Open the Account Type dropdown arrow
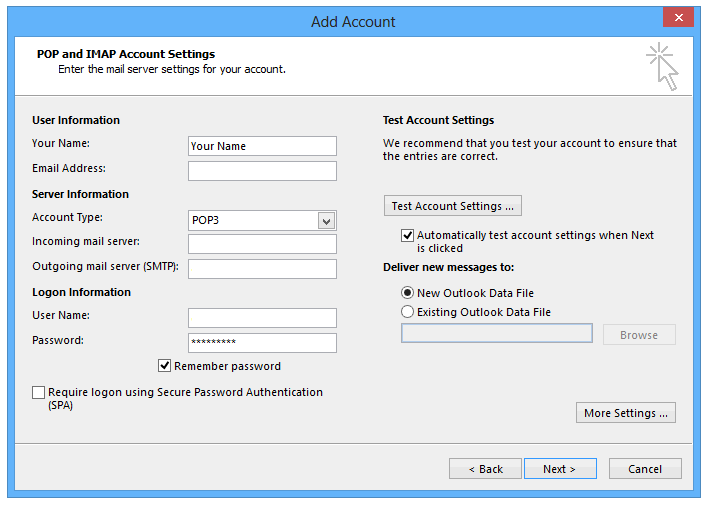707x511 pixels. [x=326, y=221]
